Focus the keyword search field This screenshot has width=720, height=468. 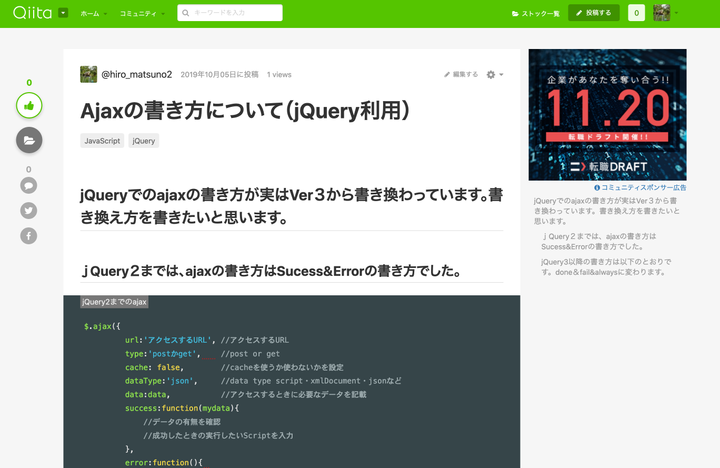pyautogui.click(x=230, y=13)
